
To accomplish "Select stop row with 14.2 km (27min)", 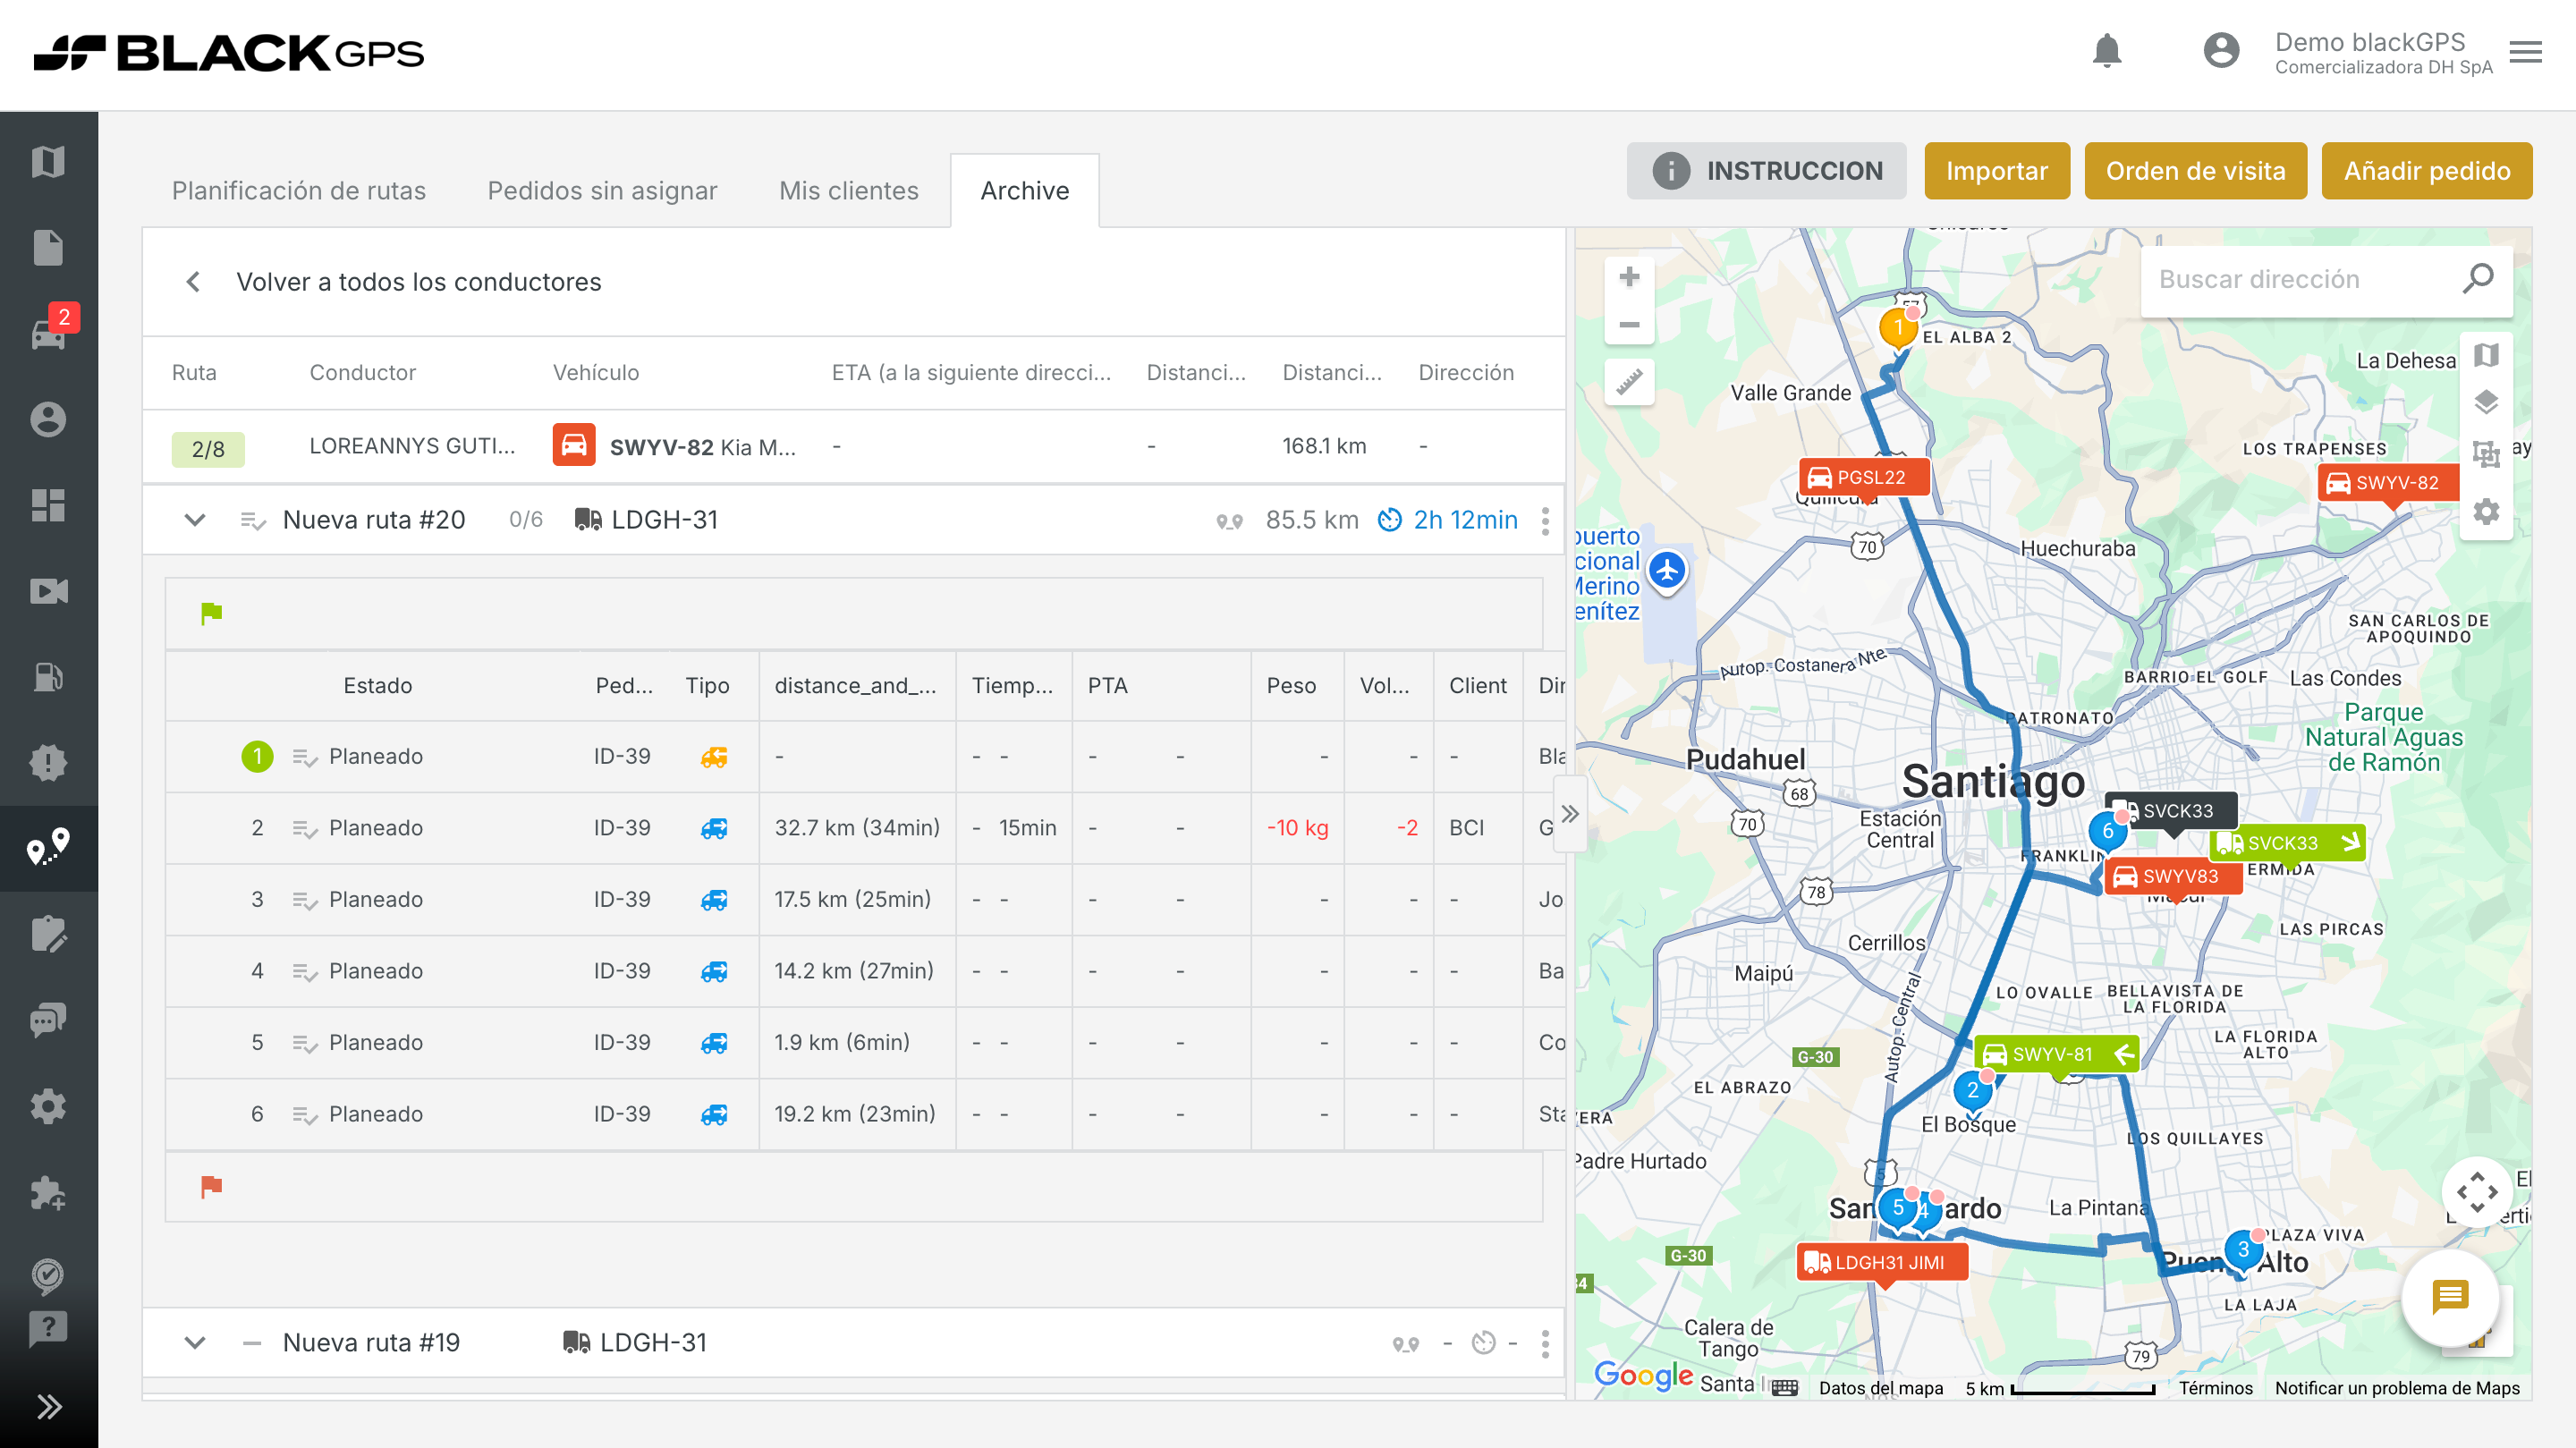I will coord(864,971).
